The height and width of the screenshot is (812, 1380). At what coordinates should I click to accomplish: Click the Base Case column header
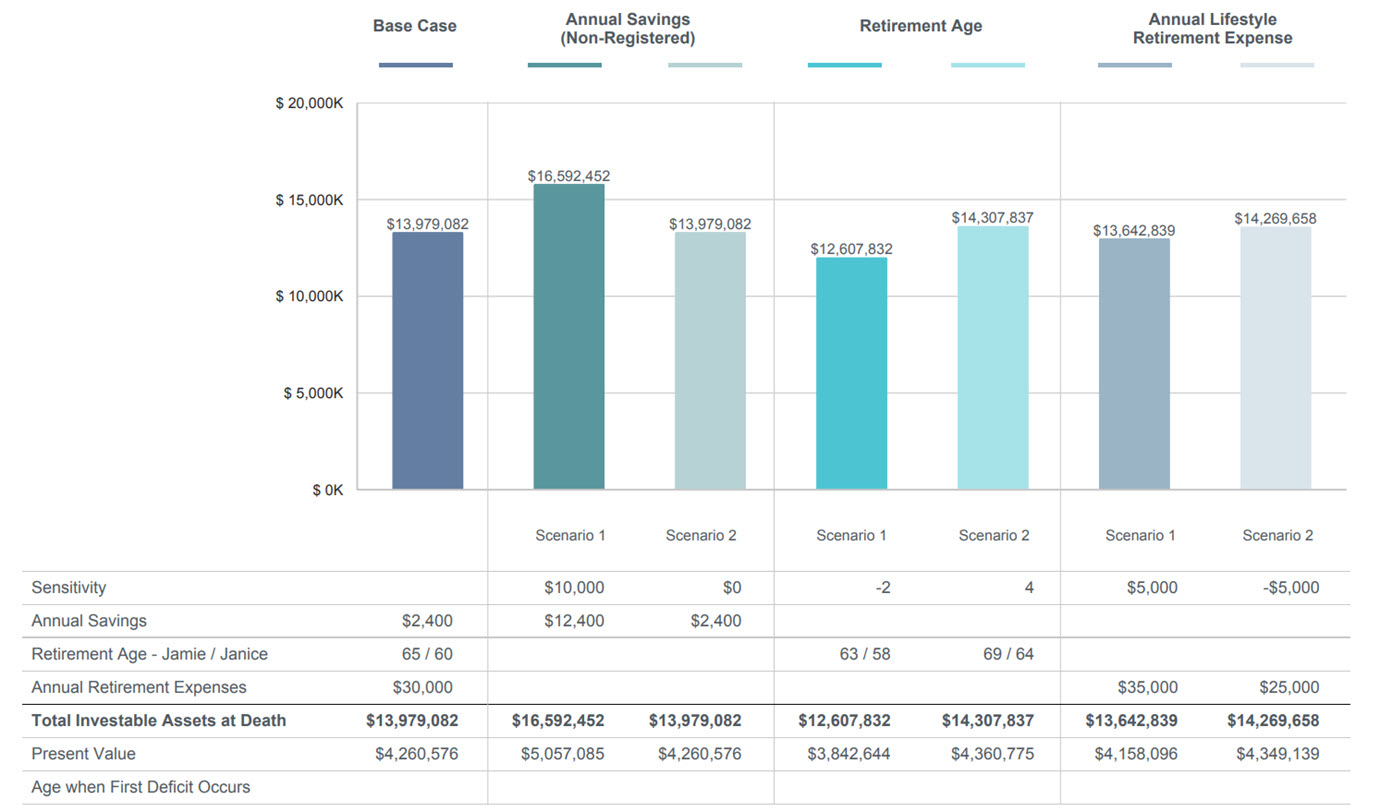point(415,26)
